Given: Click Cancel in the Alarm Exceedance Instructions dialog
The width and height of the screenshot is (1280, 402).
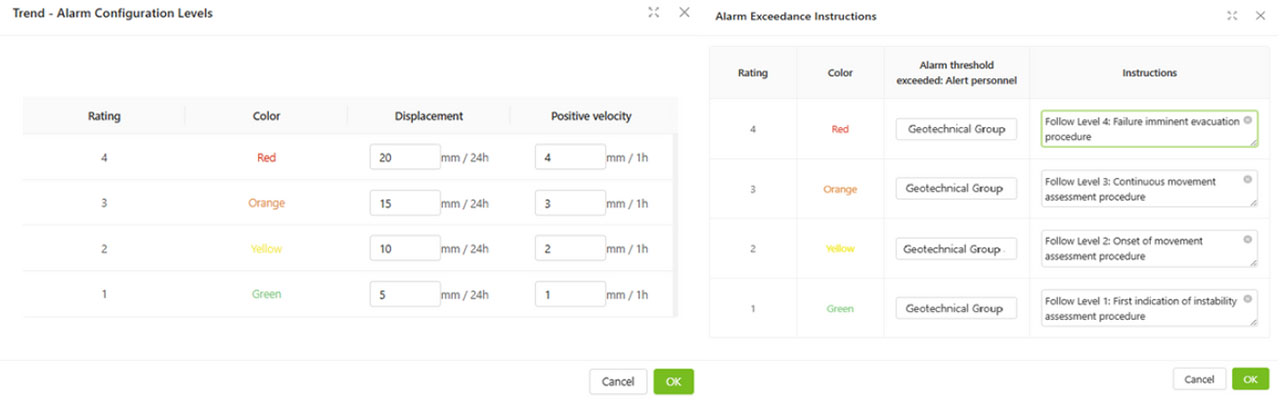Looking at the screenshot, I should pos(1198,379).
